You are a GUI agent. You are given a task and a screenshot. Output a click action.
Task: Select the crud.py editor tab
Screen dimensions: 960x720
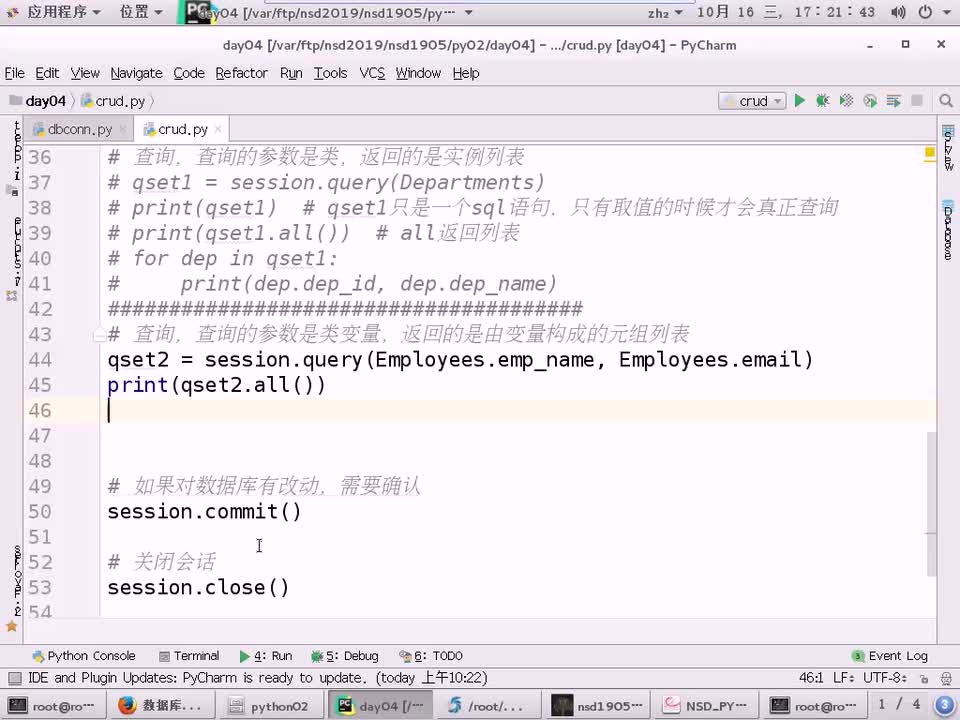pyautogui.click(x=182, y=130)
